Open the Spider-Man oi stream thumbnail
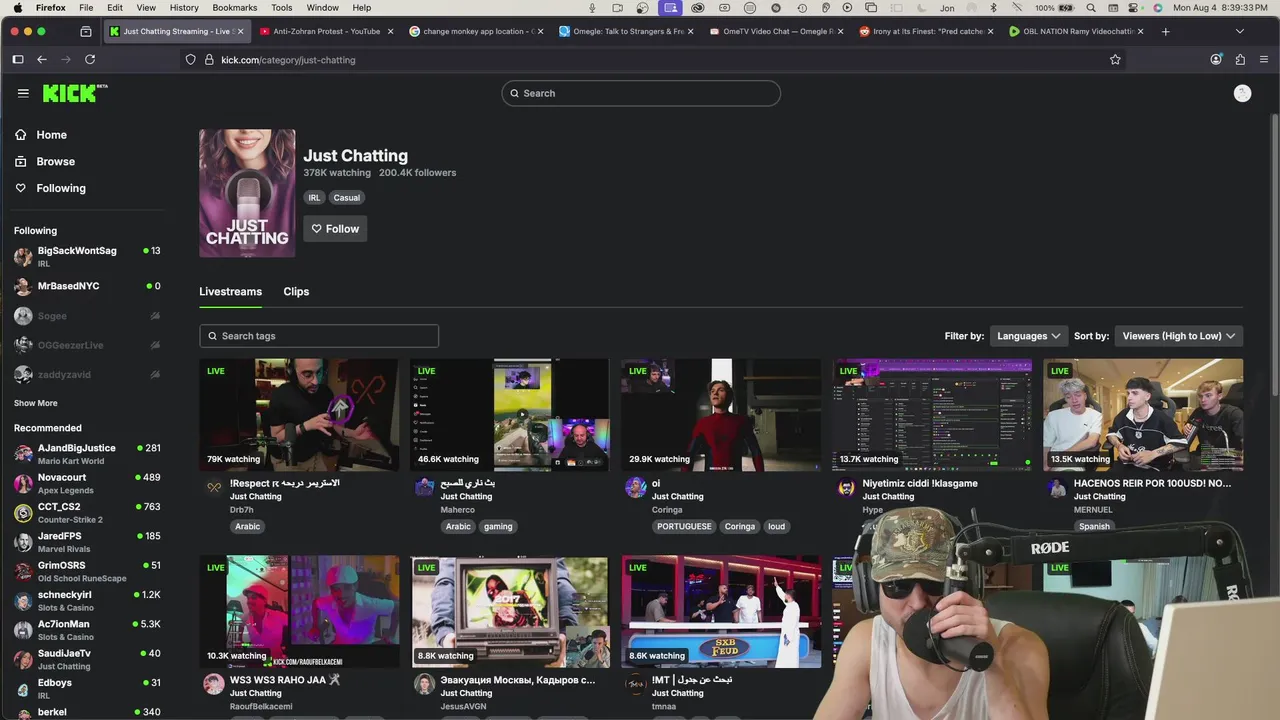 coord(721,415)
